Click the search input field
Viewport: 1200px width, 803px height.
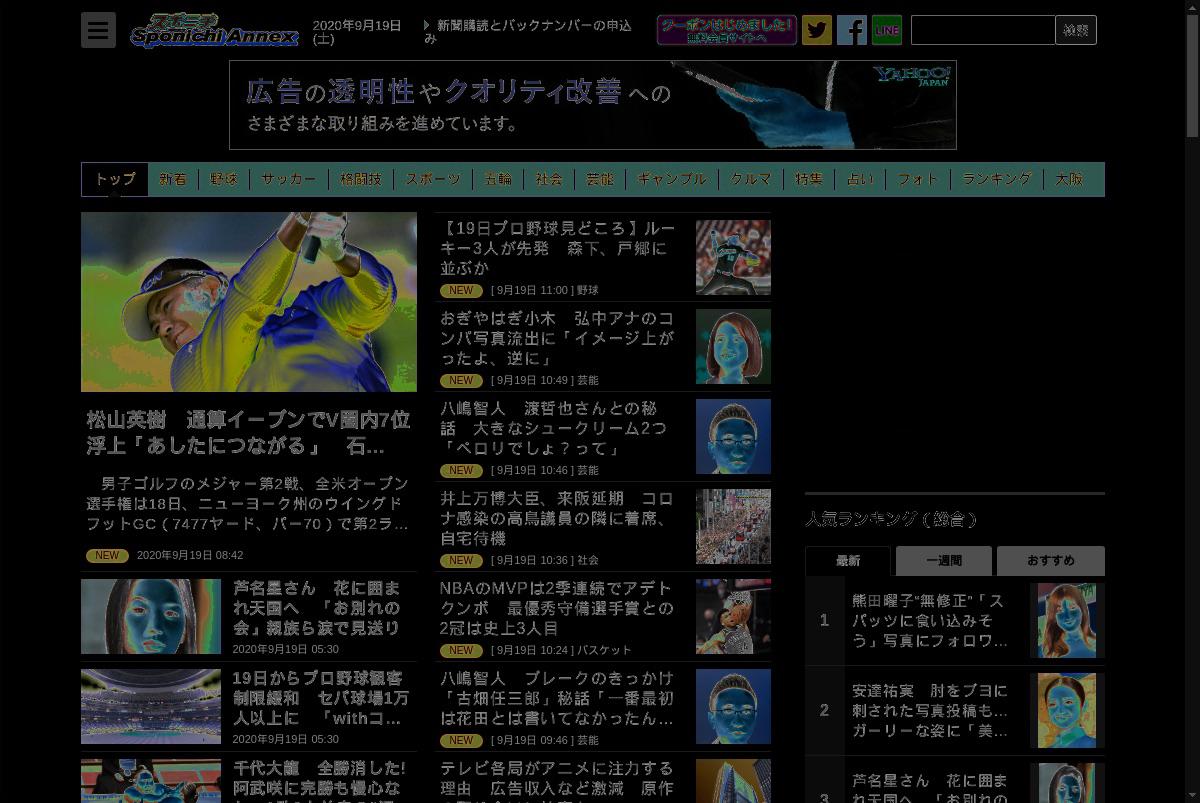[x=983, y=30]
